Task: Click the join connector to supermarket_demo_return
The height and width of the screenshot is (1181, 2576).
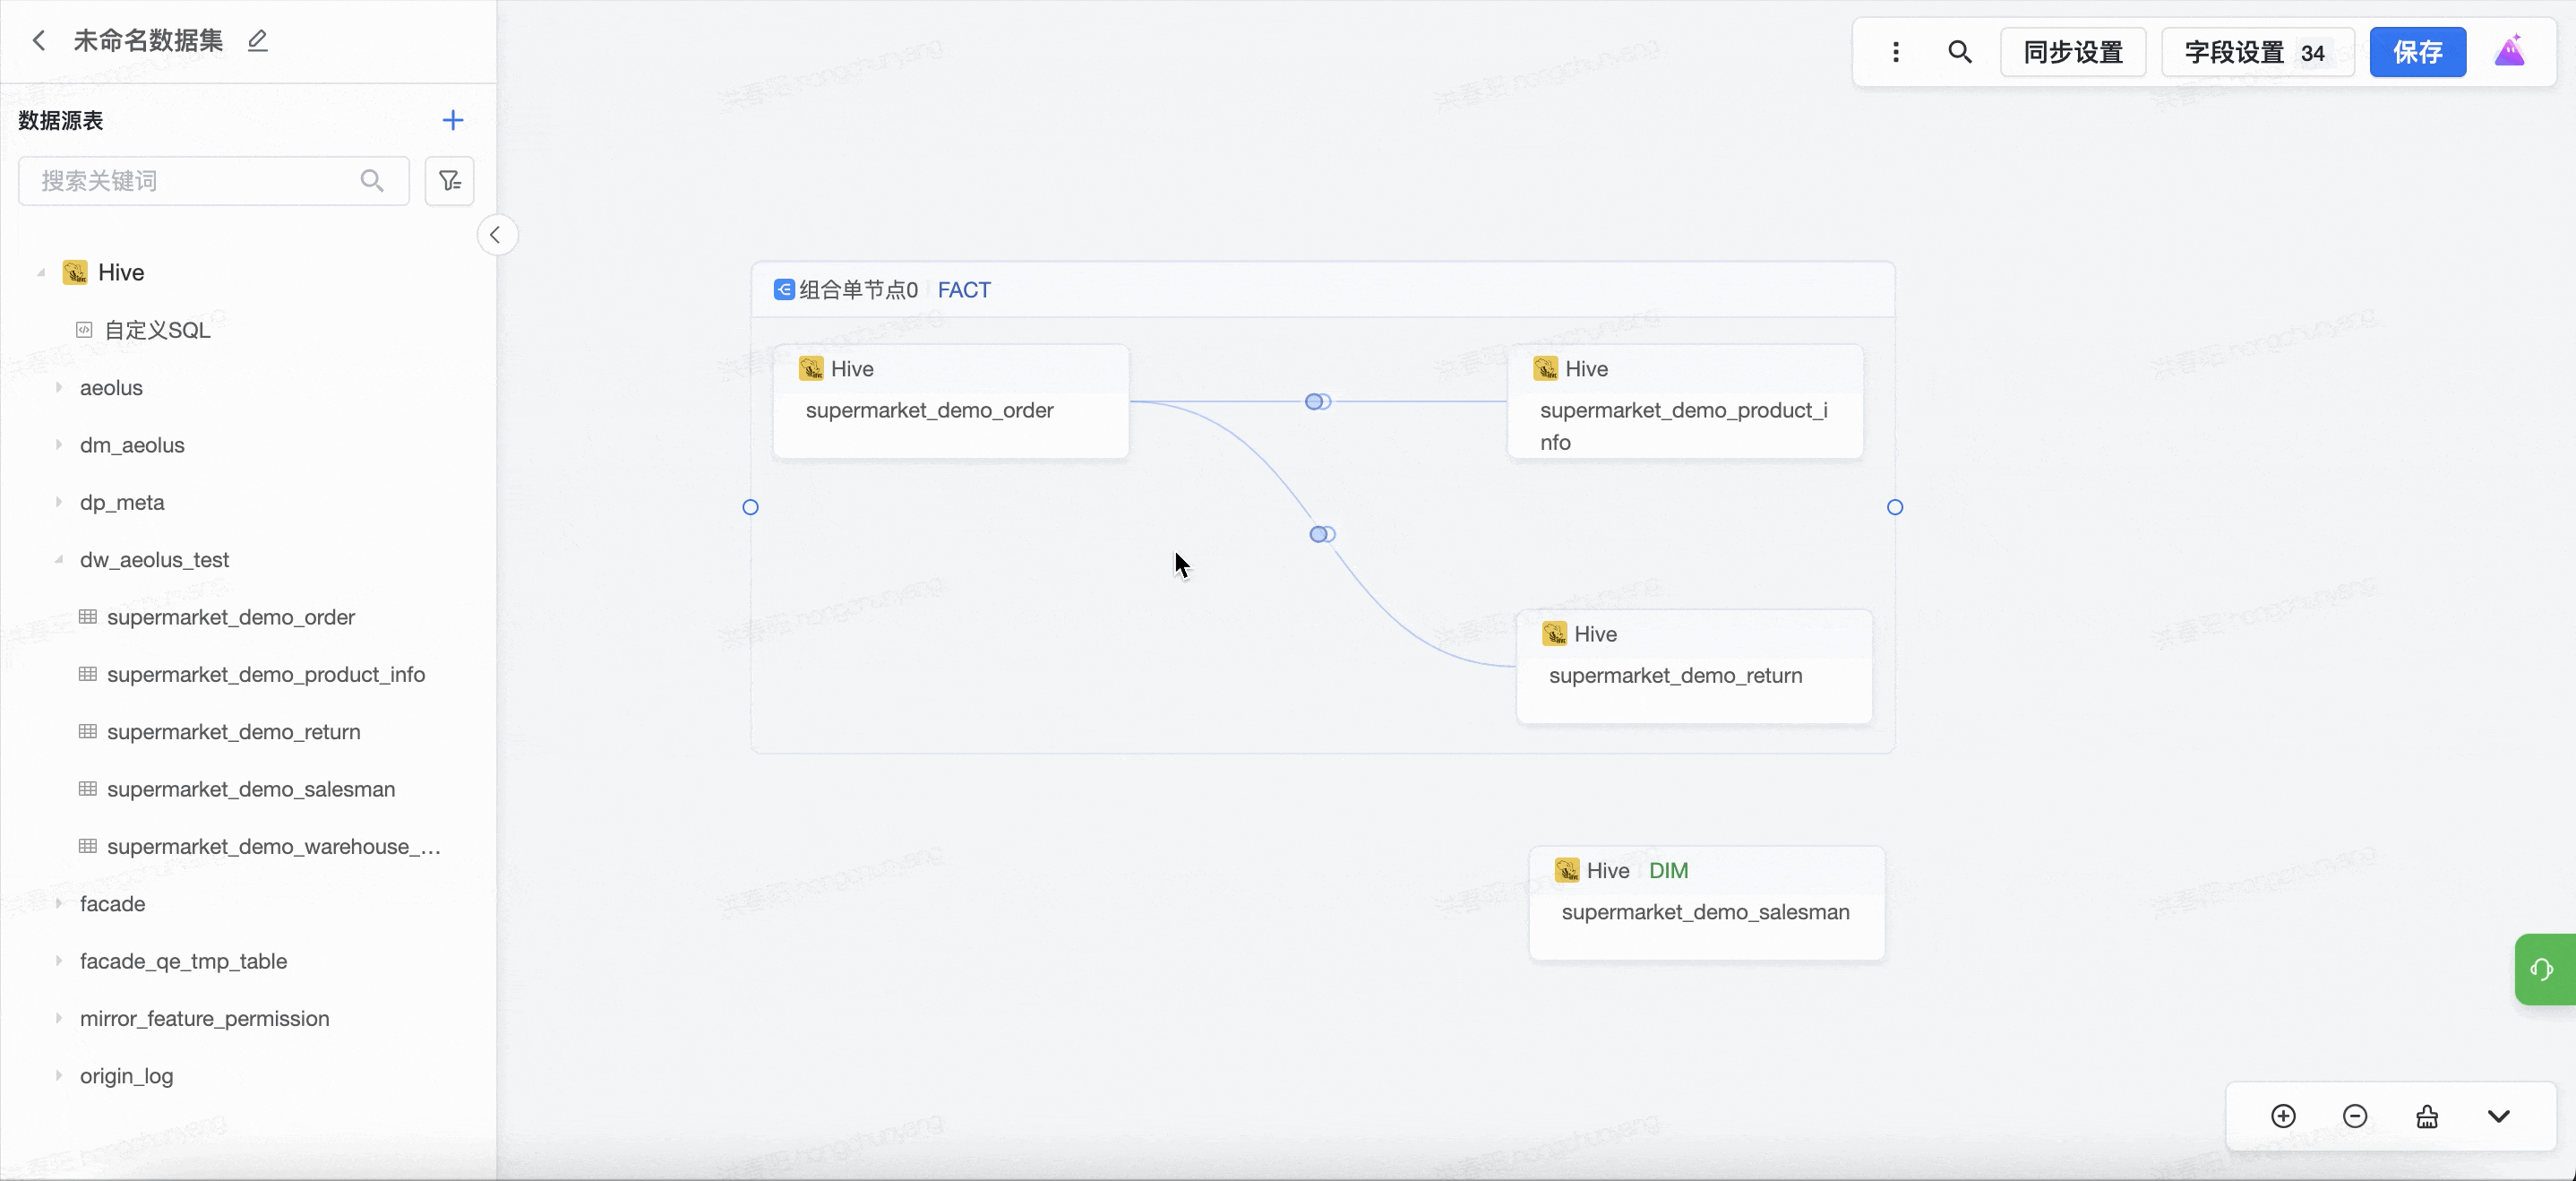Action: click(1321, 534)
